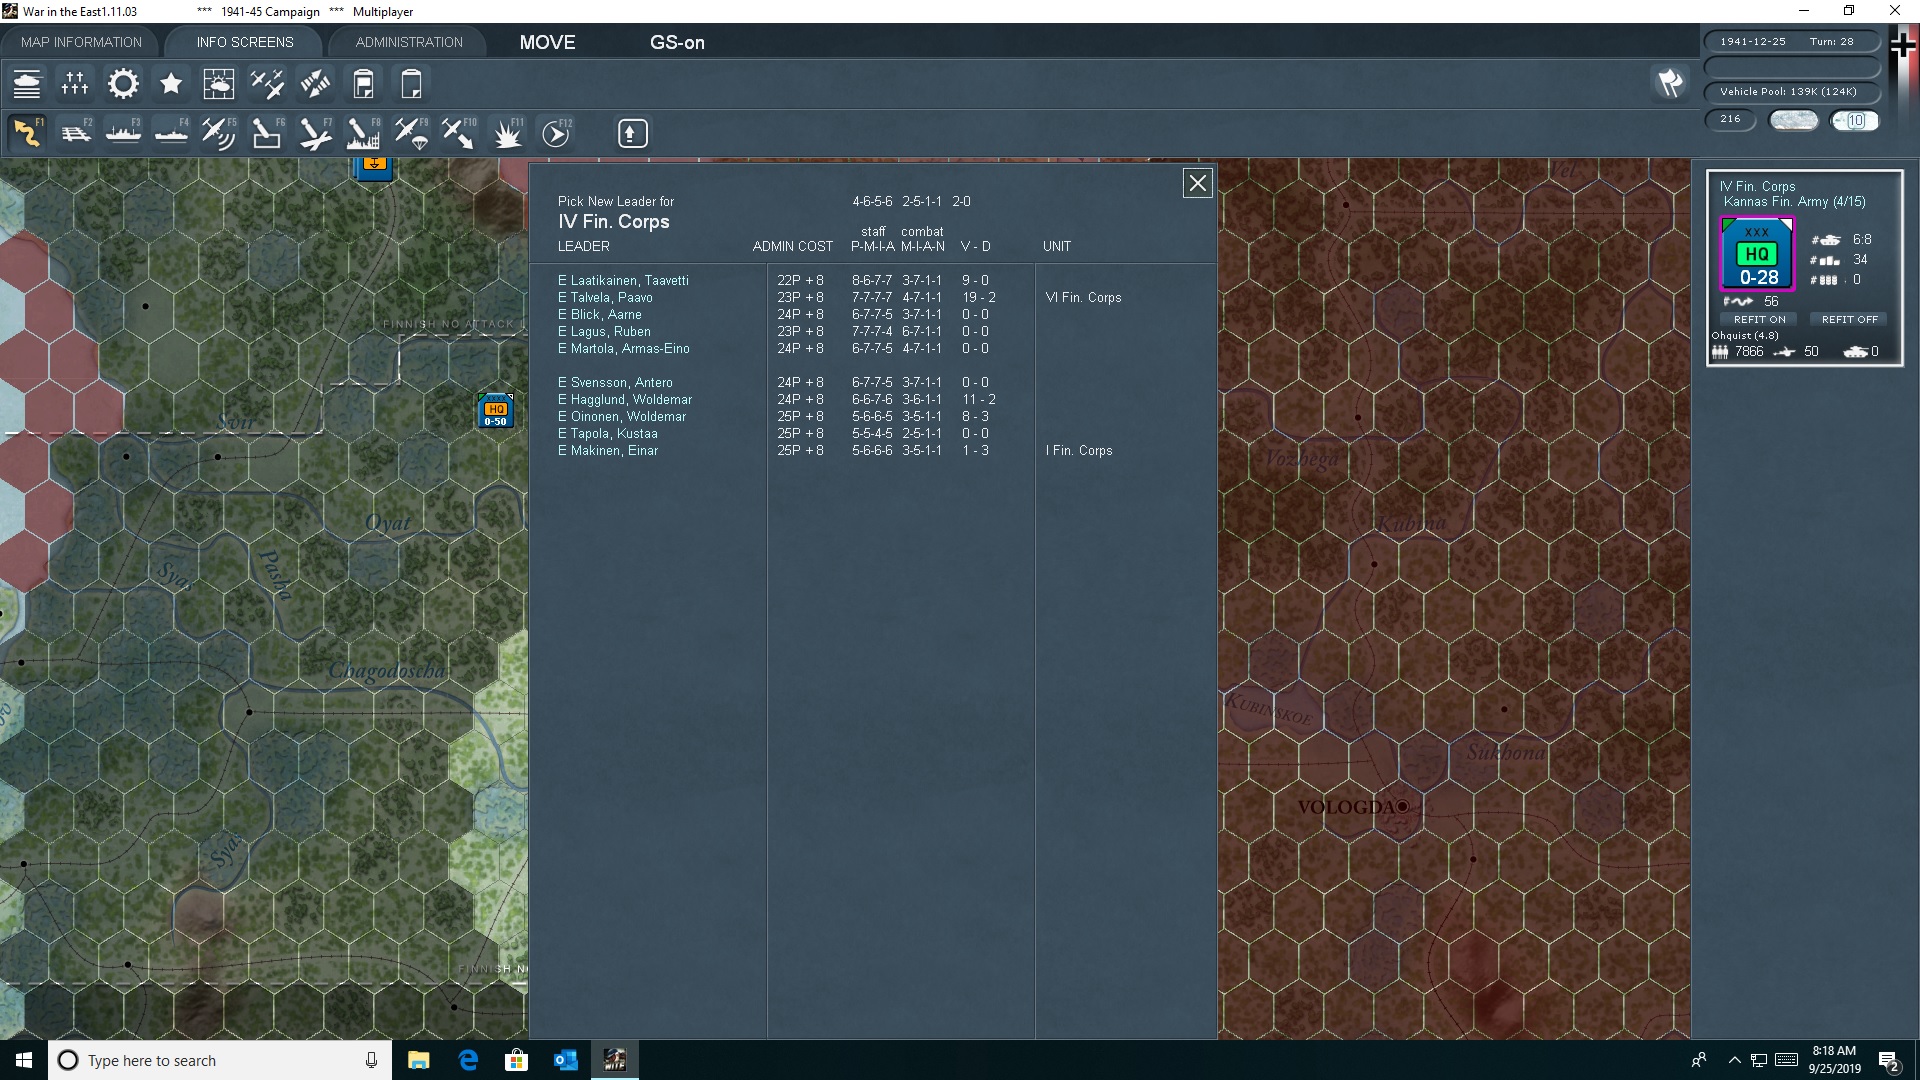The image size is (1920, 1080).
Task: Switch to rail transport mode F2
Action: tap(77, 132)
